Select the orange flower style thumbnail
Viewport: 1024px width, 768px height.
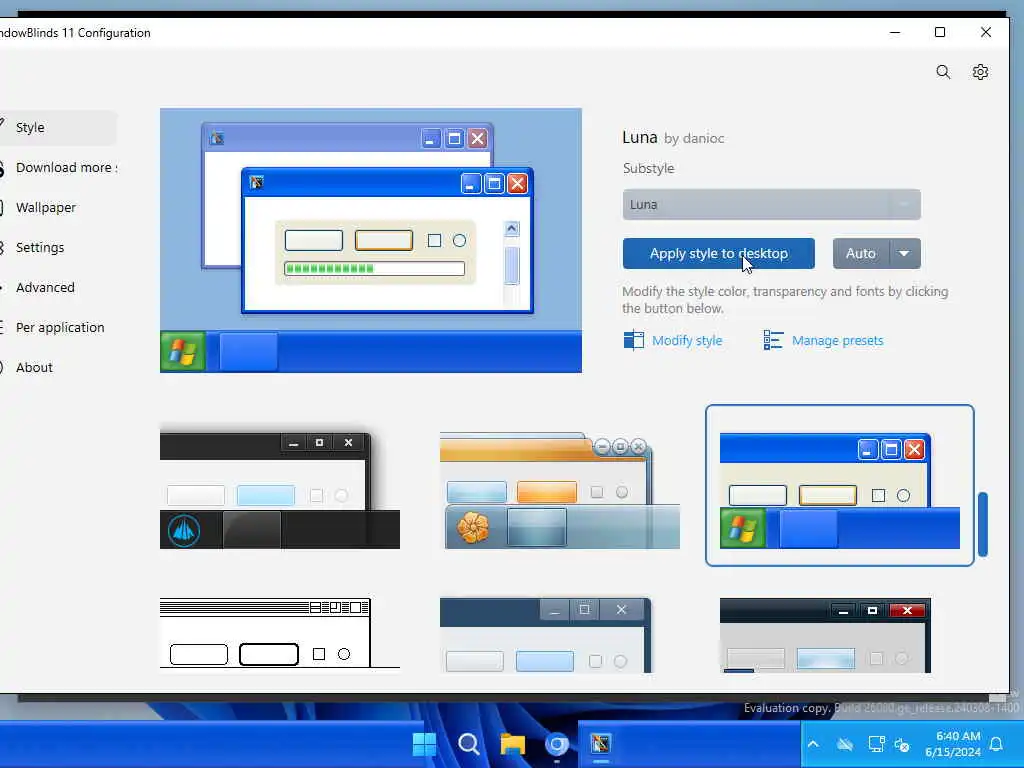560,490
